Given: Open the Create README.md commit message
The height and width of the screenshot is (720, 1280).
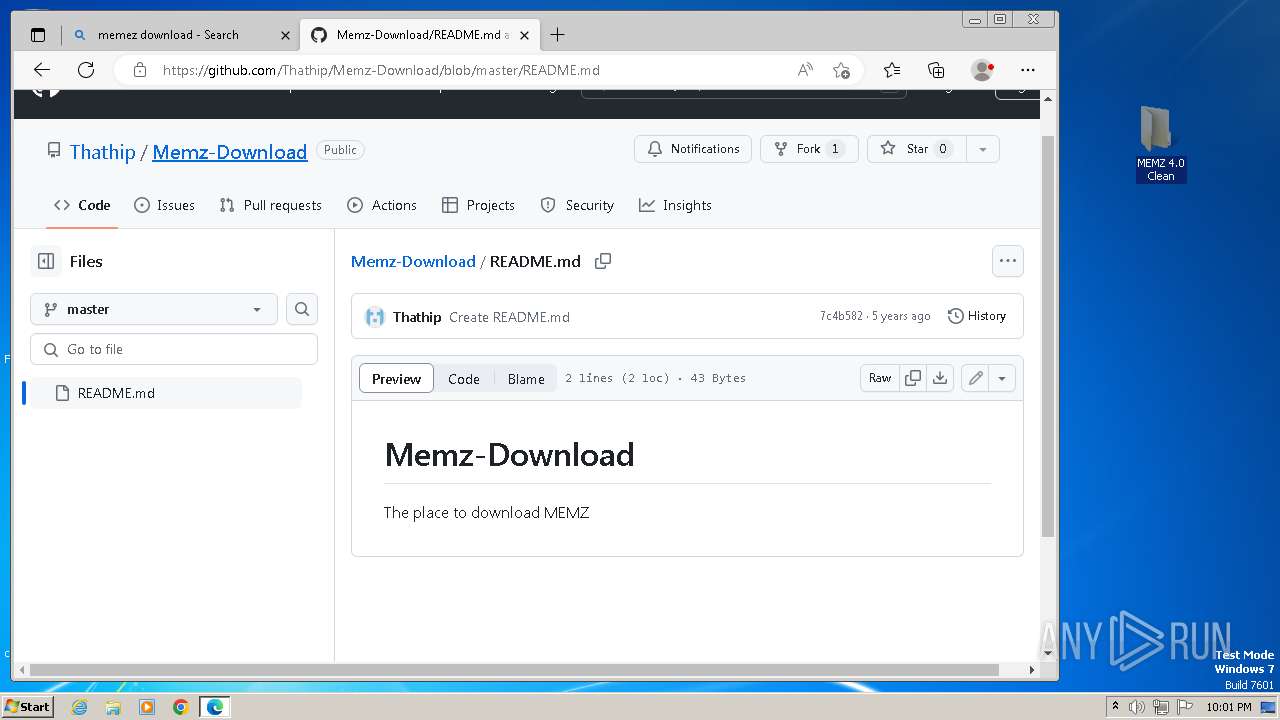Looking at the screenshot, I should pyautogui.click(x=509, y=317).
